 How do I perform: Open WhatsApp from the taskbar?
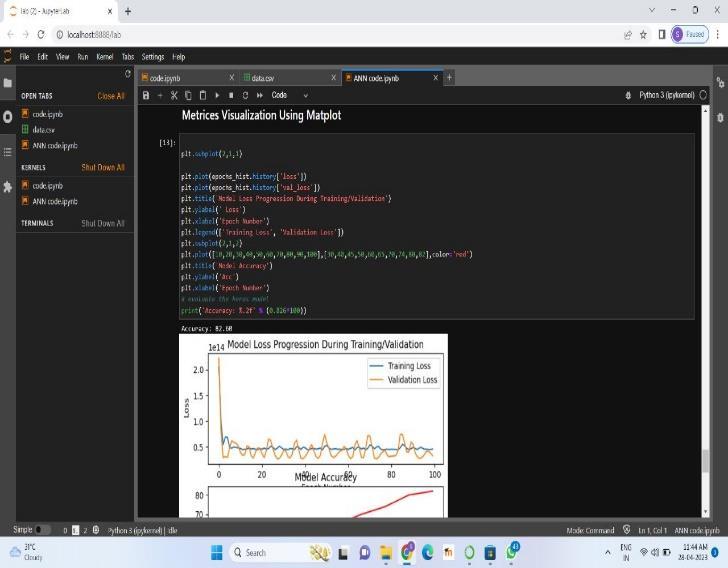(512, 552)
